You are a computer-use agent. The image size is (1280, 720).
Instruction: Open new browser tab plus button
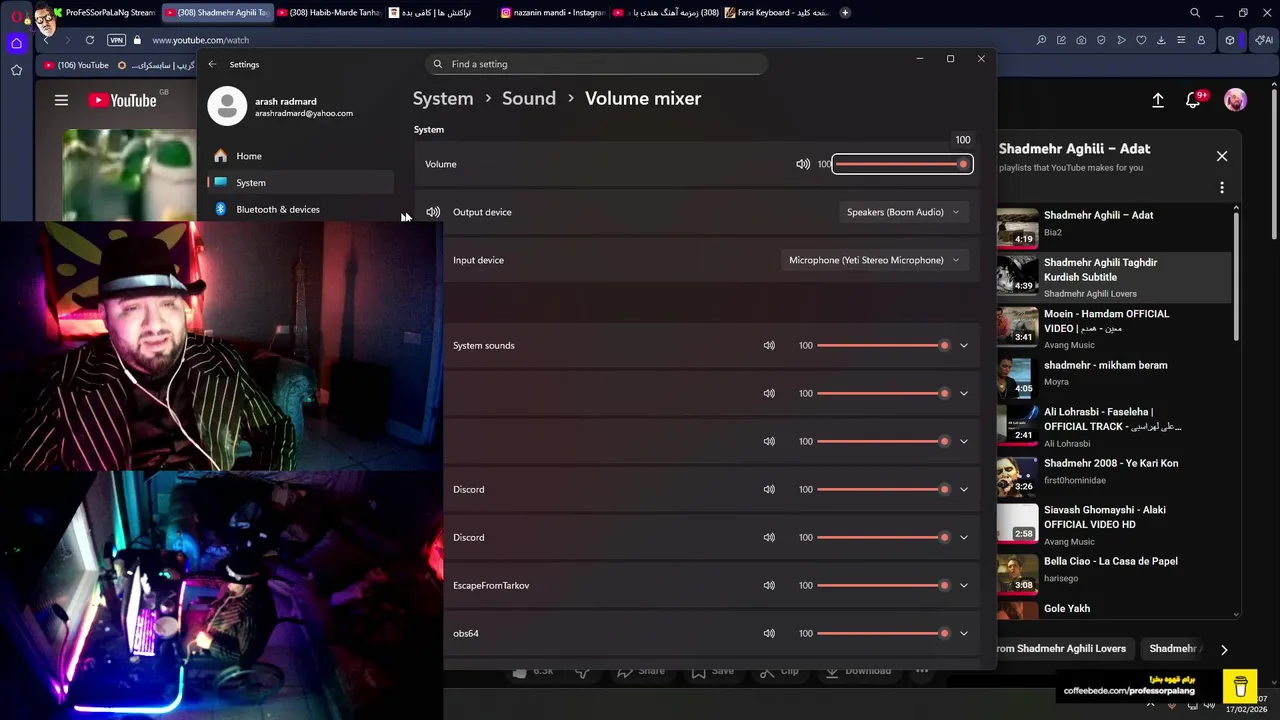point(845,13)
